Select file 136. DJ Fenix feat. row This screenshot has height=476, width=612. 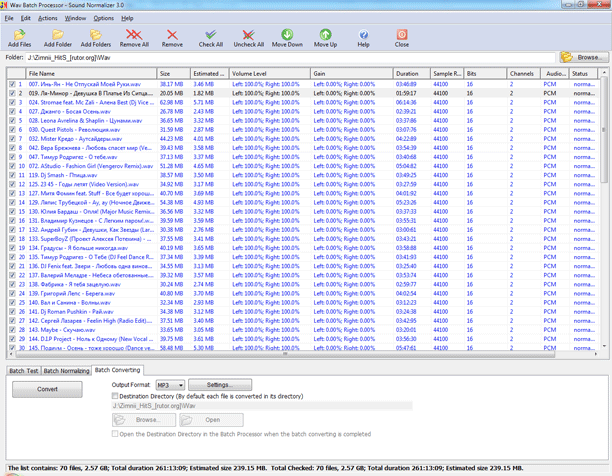[303, 266]
